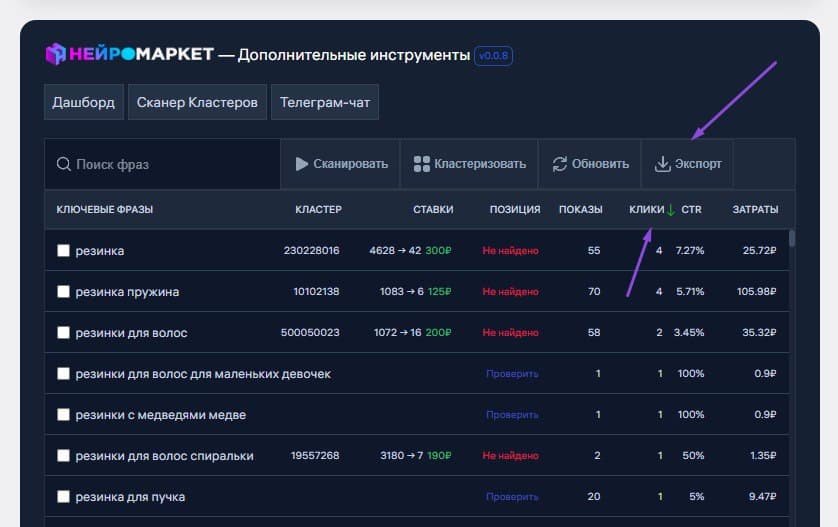This screenshot has height=527, width=838.
Task: Click the 1.35₽ cost value
Action: (763, 455)
